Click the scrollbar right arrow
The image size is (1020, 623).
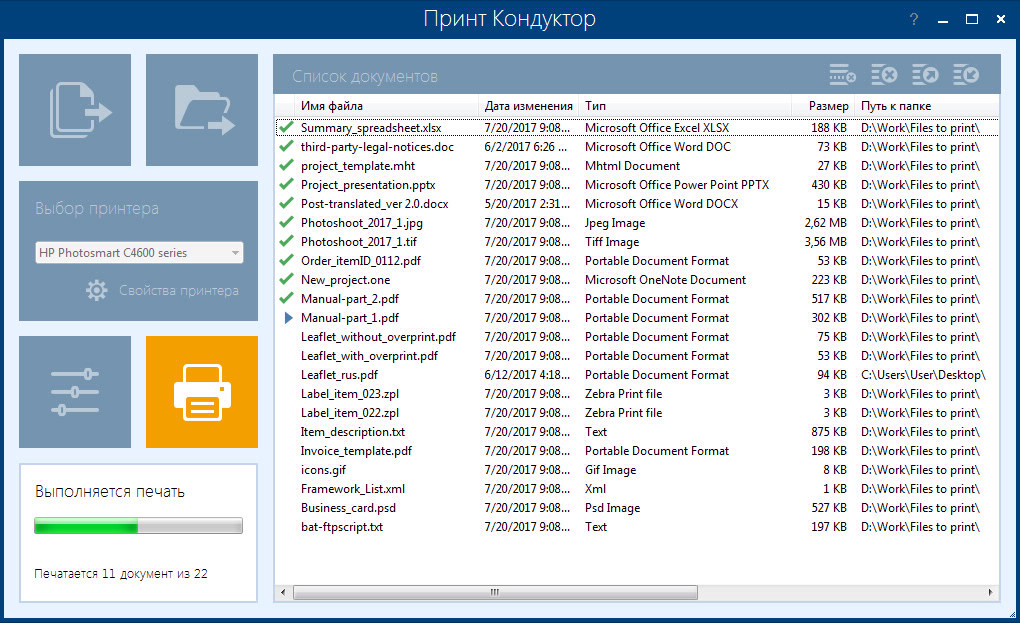pos(990,592)
